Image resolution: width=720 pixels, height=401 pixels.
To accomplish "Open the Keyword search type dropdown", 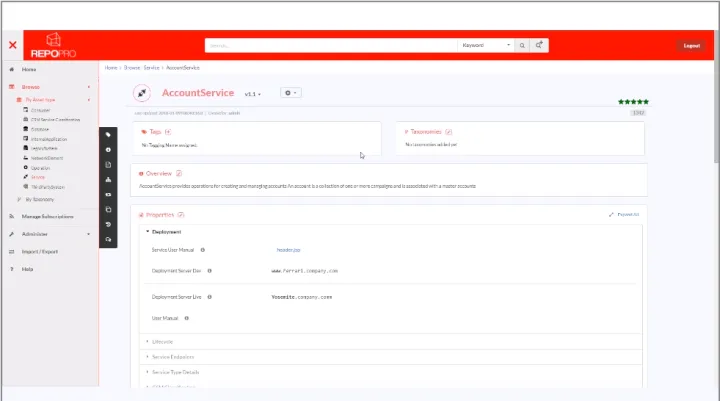I will tap(485, 45).
